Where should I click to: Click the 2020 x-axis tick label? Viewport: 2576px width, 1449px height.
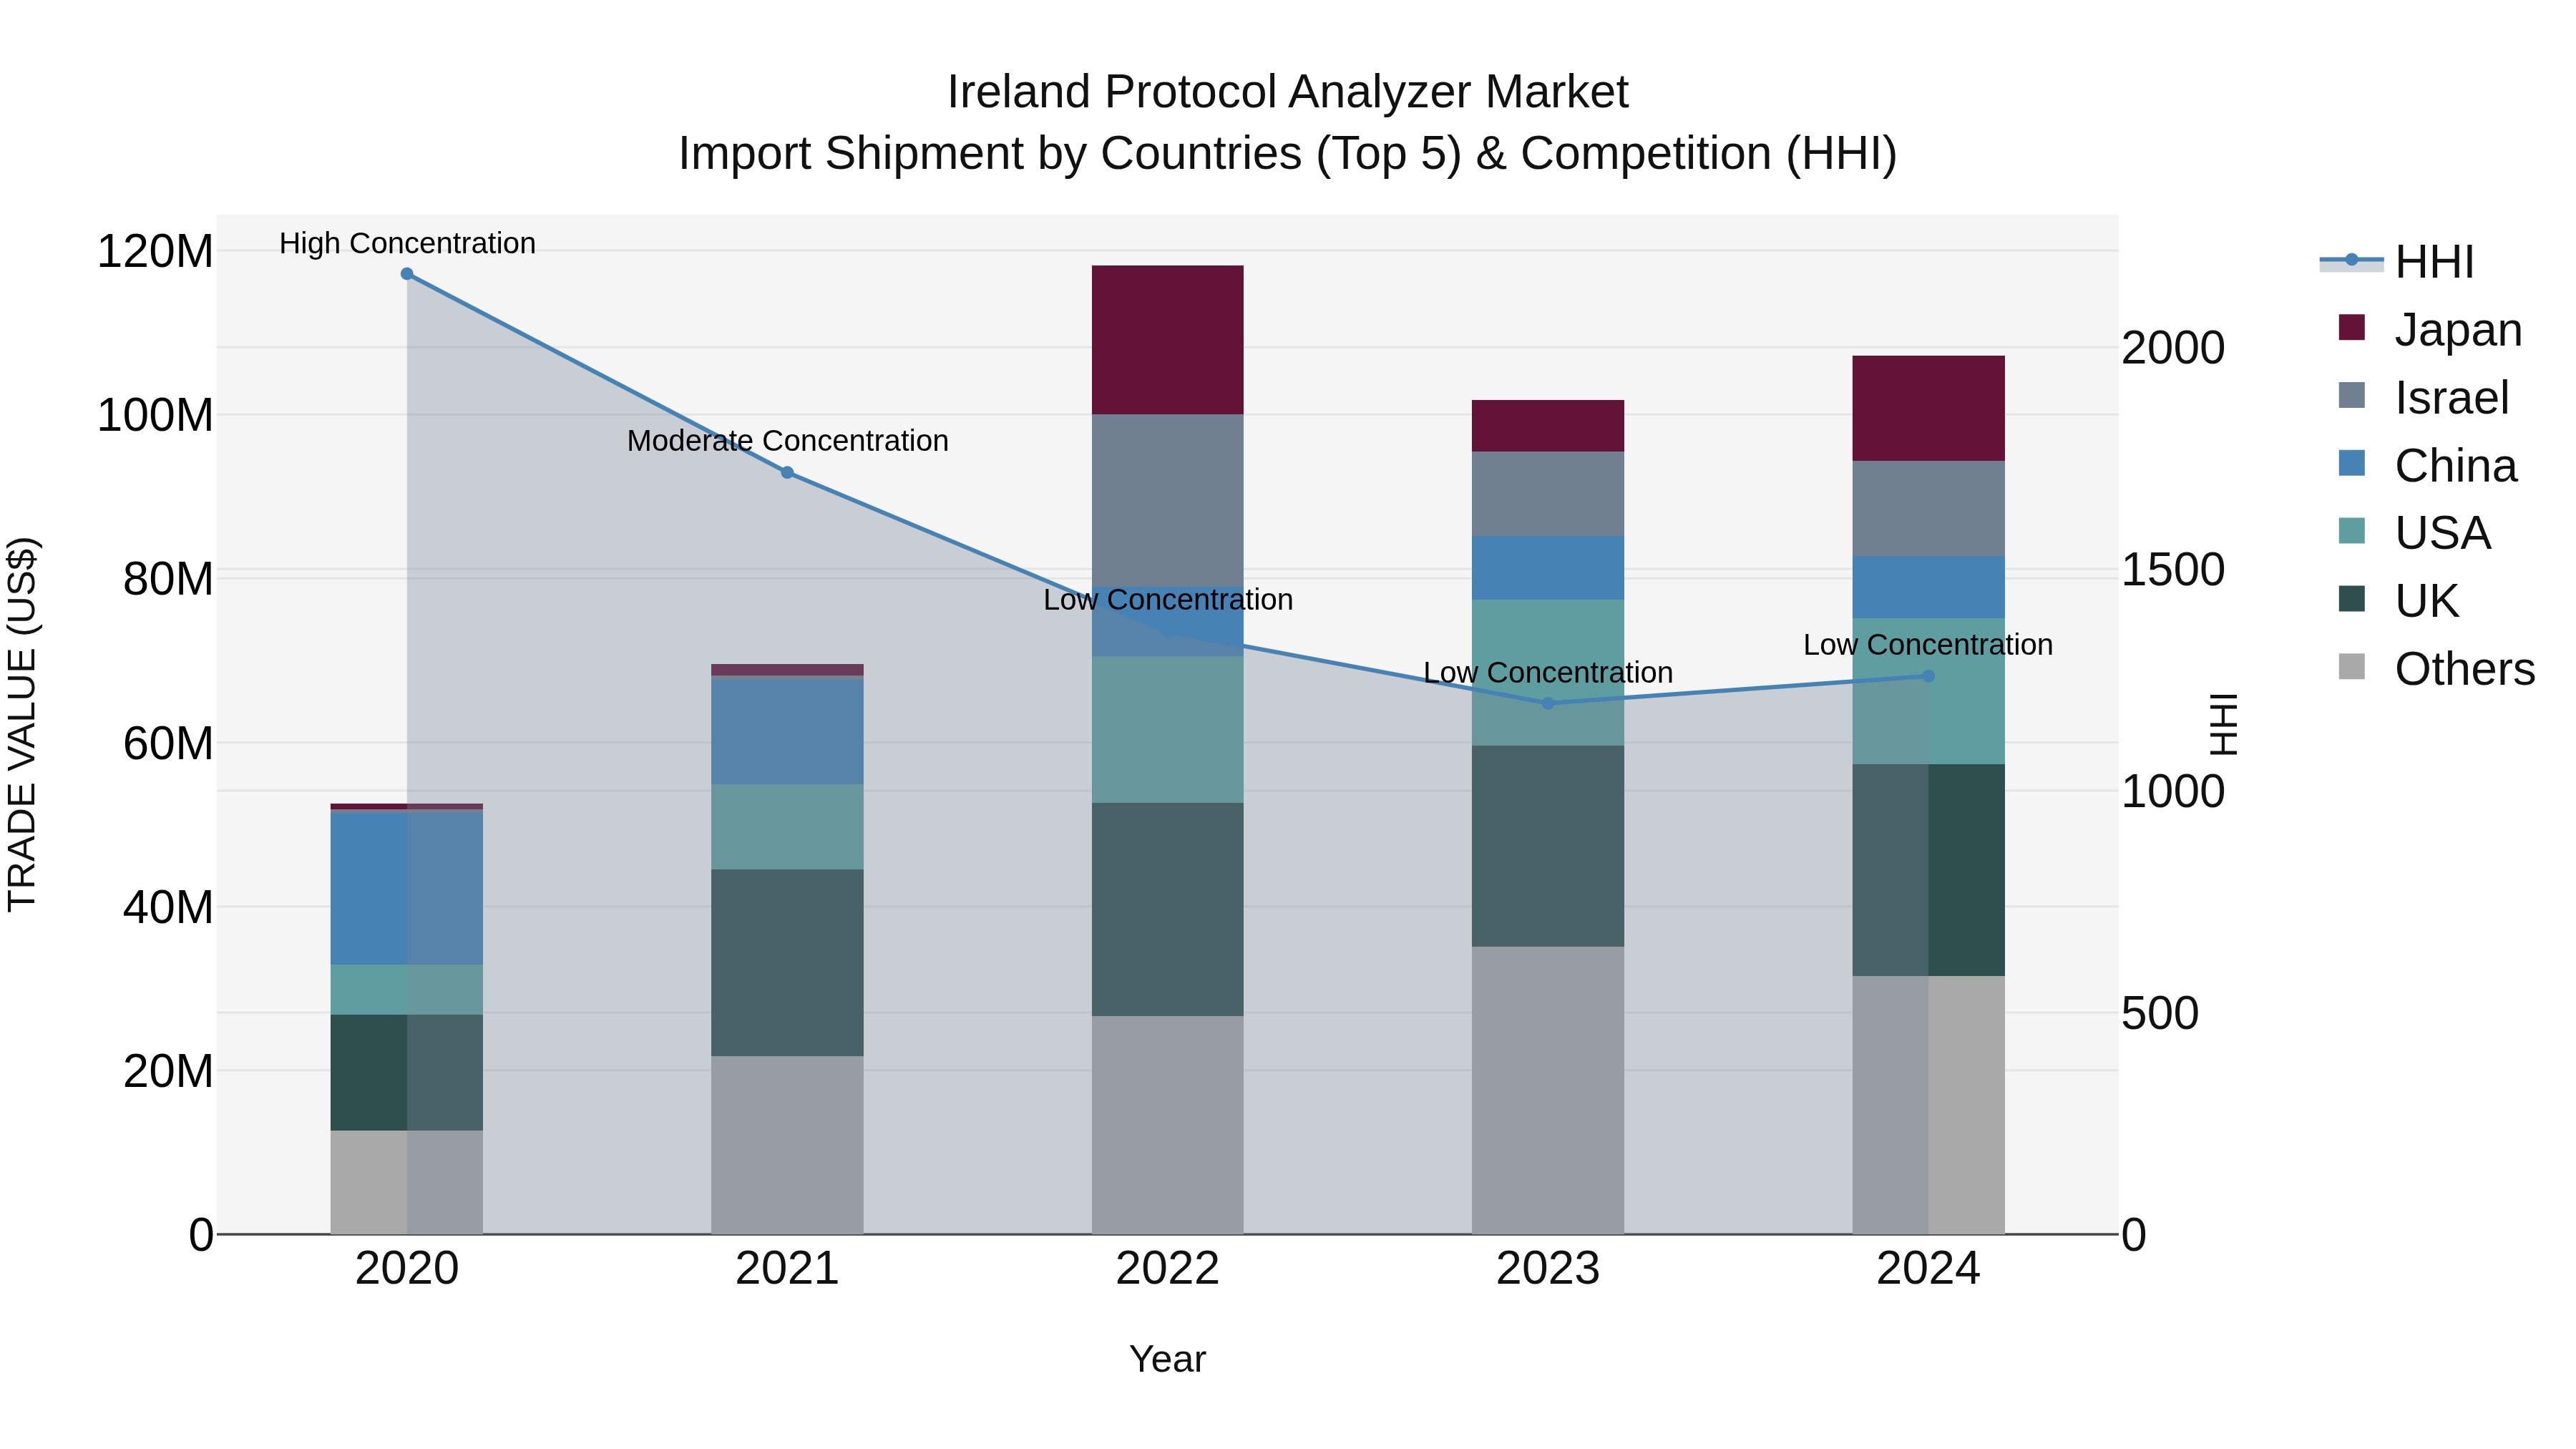click(407, 1269)
